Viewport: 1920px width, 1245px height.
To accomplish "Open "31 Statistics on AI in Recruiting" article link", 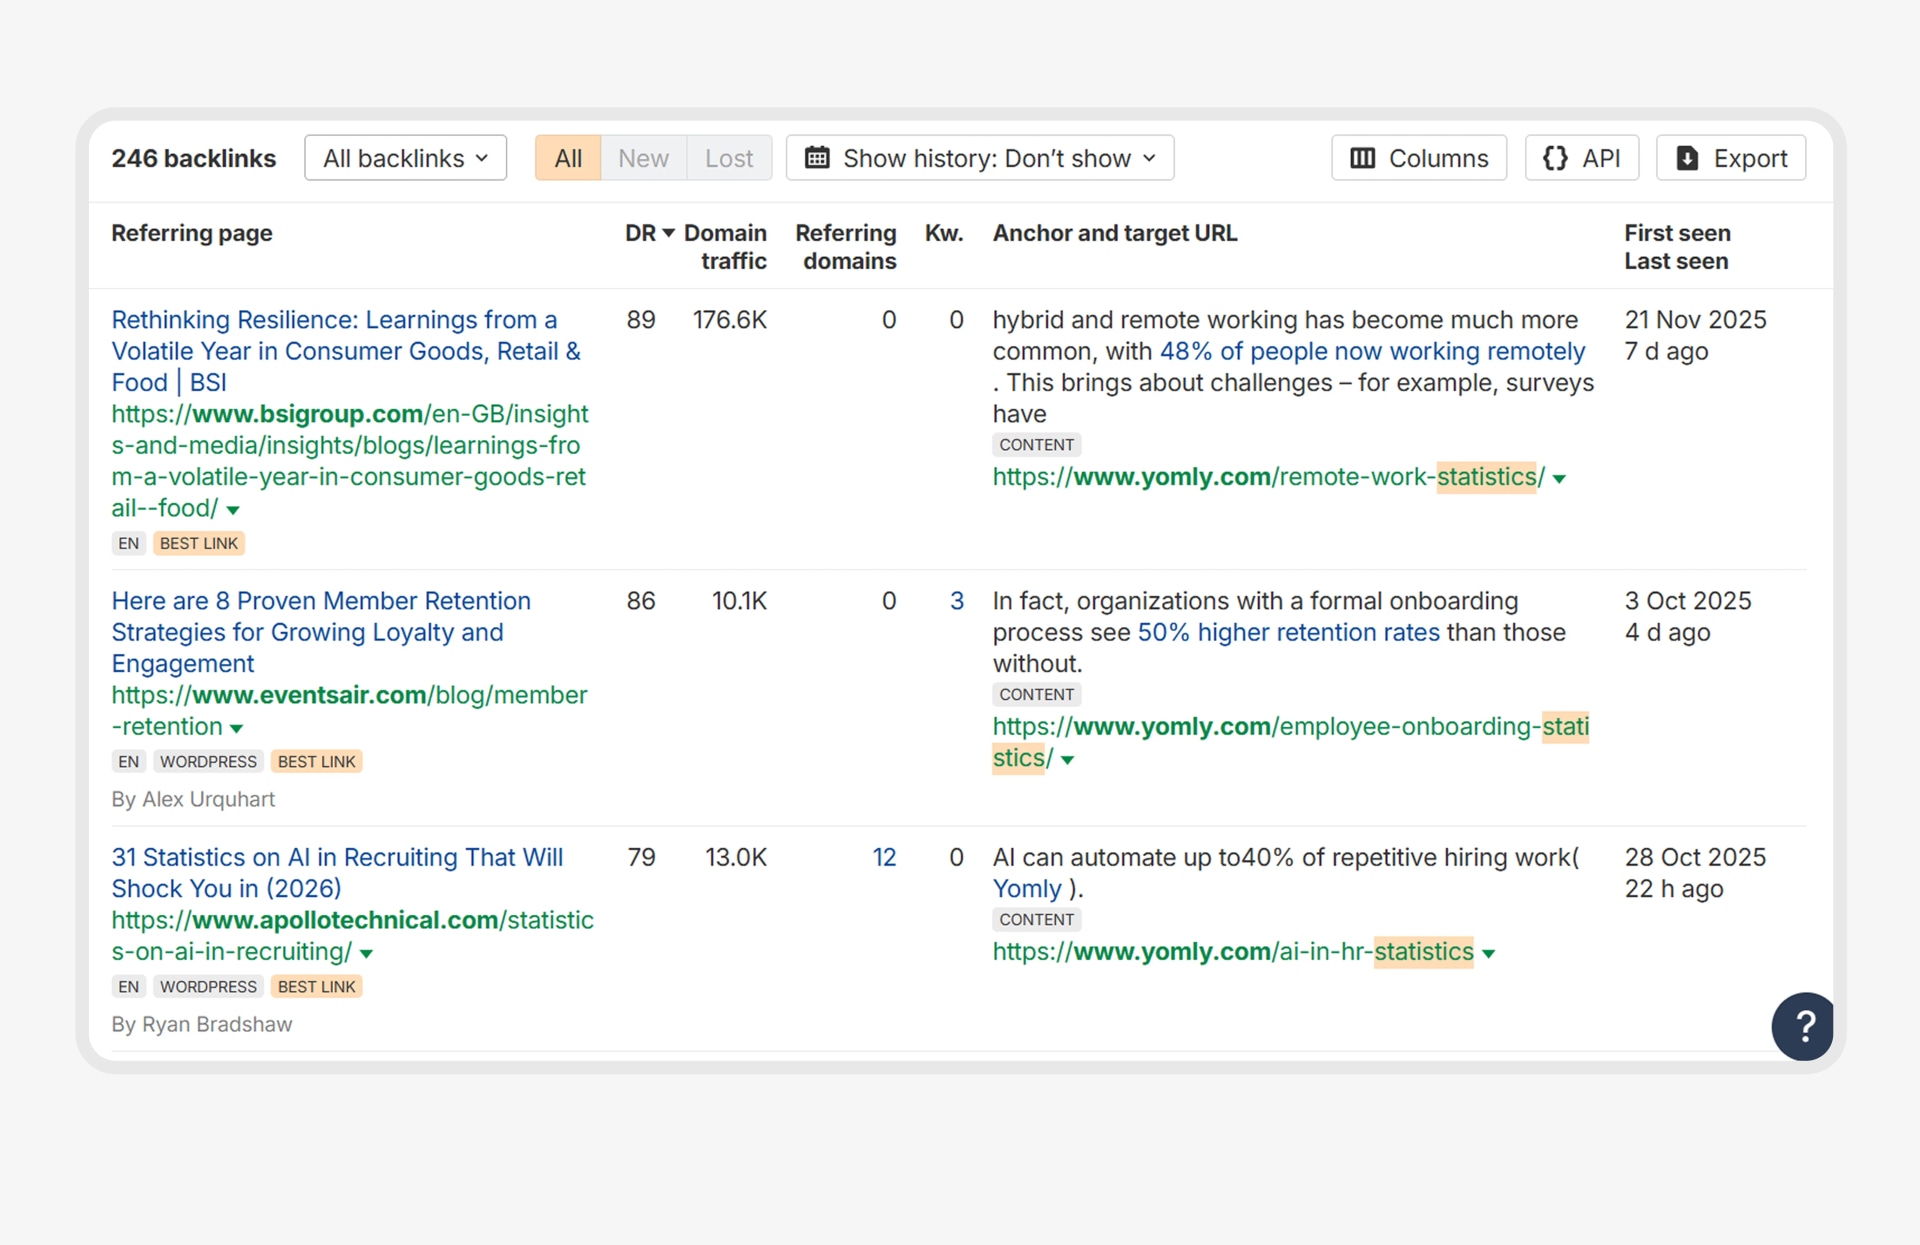I will (337, 872).
